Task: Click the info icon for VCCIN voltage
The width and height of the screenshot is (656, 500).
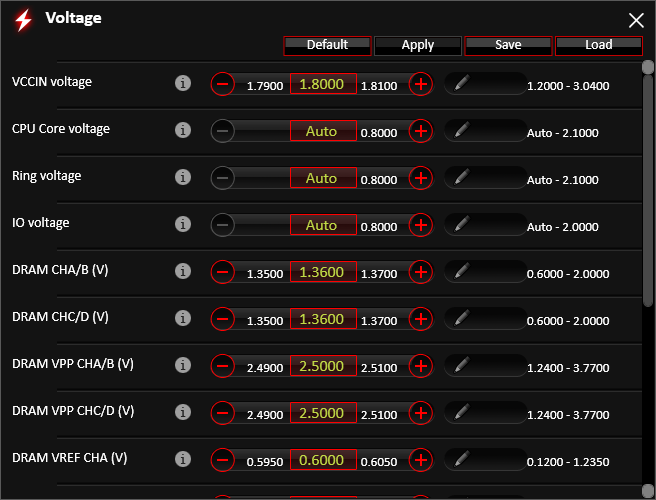Action: (182, 84)
